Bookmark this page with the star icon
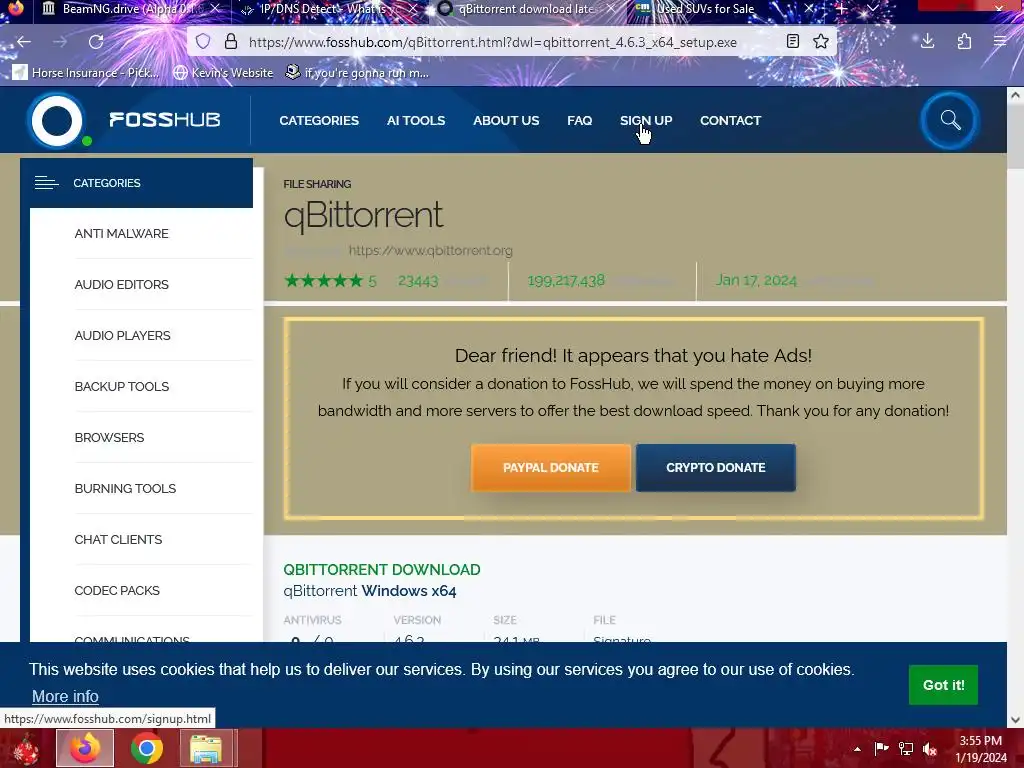 [x=821, y=42]
